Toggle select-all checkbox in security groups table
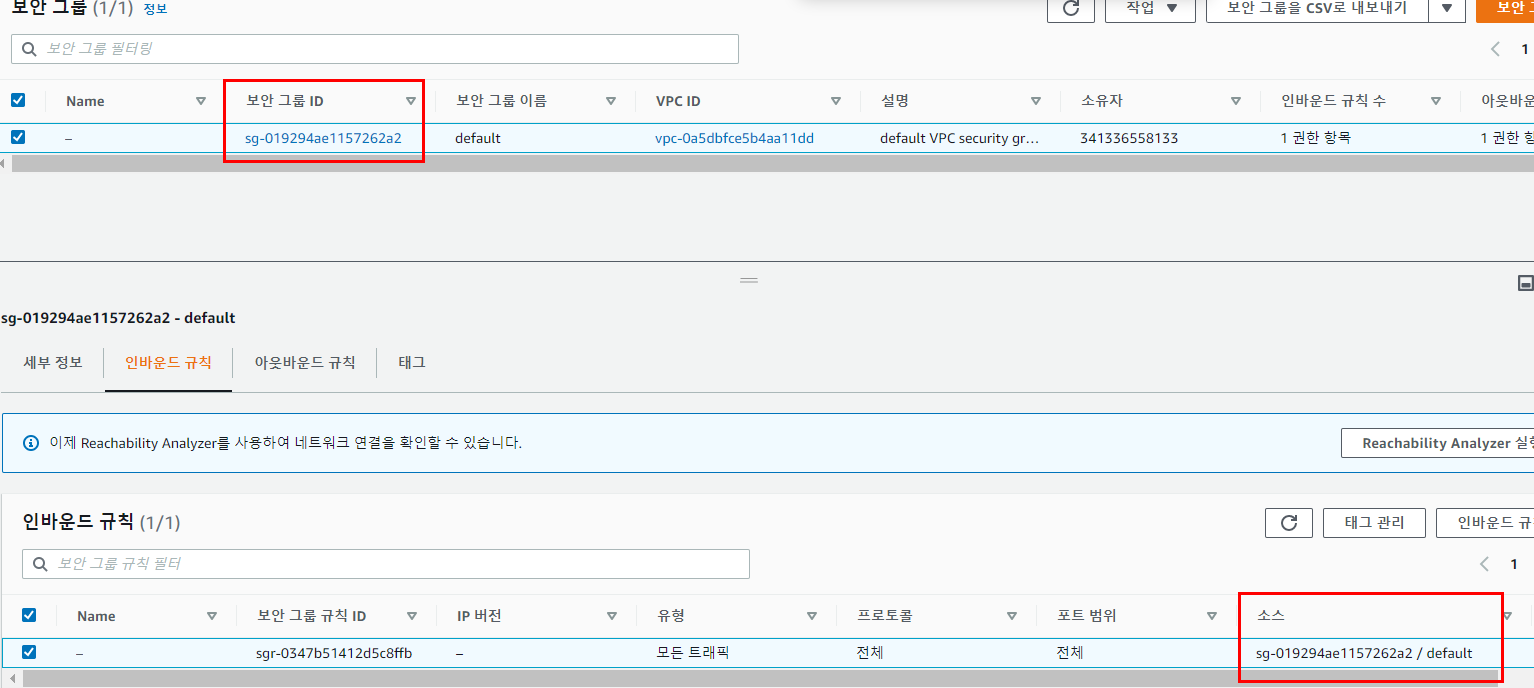1534x688 pixels. (x=18, y=100)
